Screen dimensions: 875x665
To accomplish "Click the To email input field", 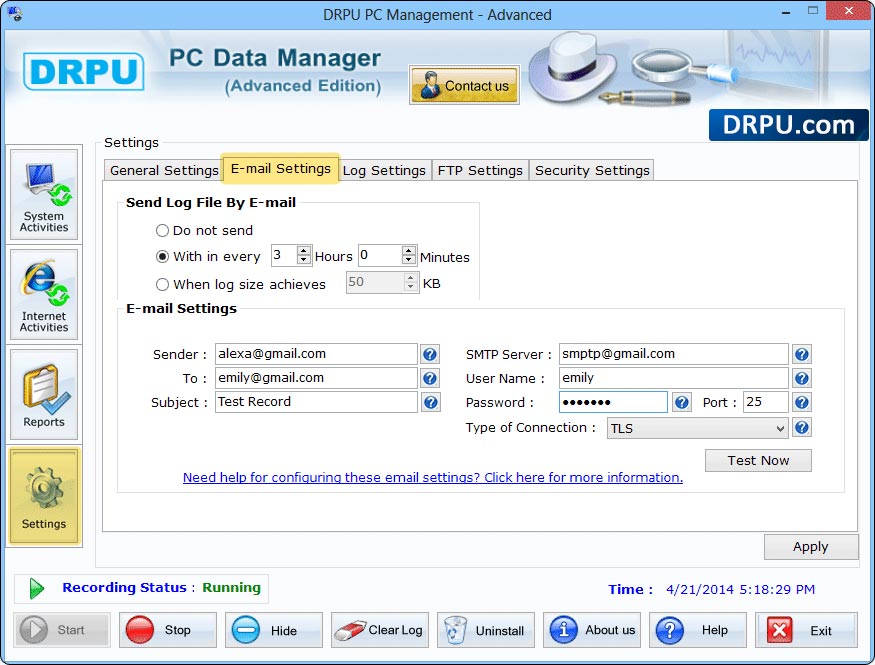I will coord(316,378).
